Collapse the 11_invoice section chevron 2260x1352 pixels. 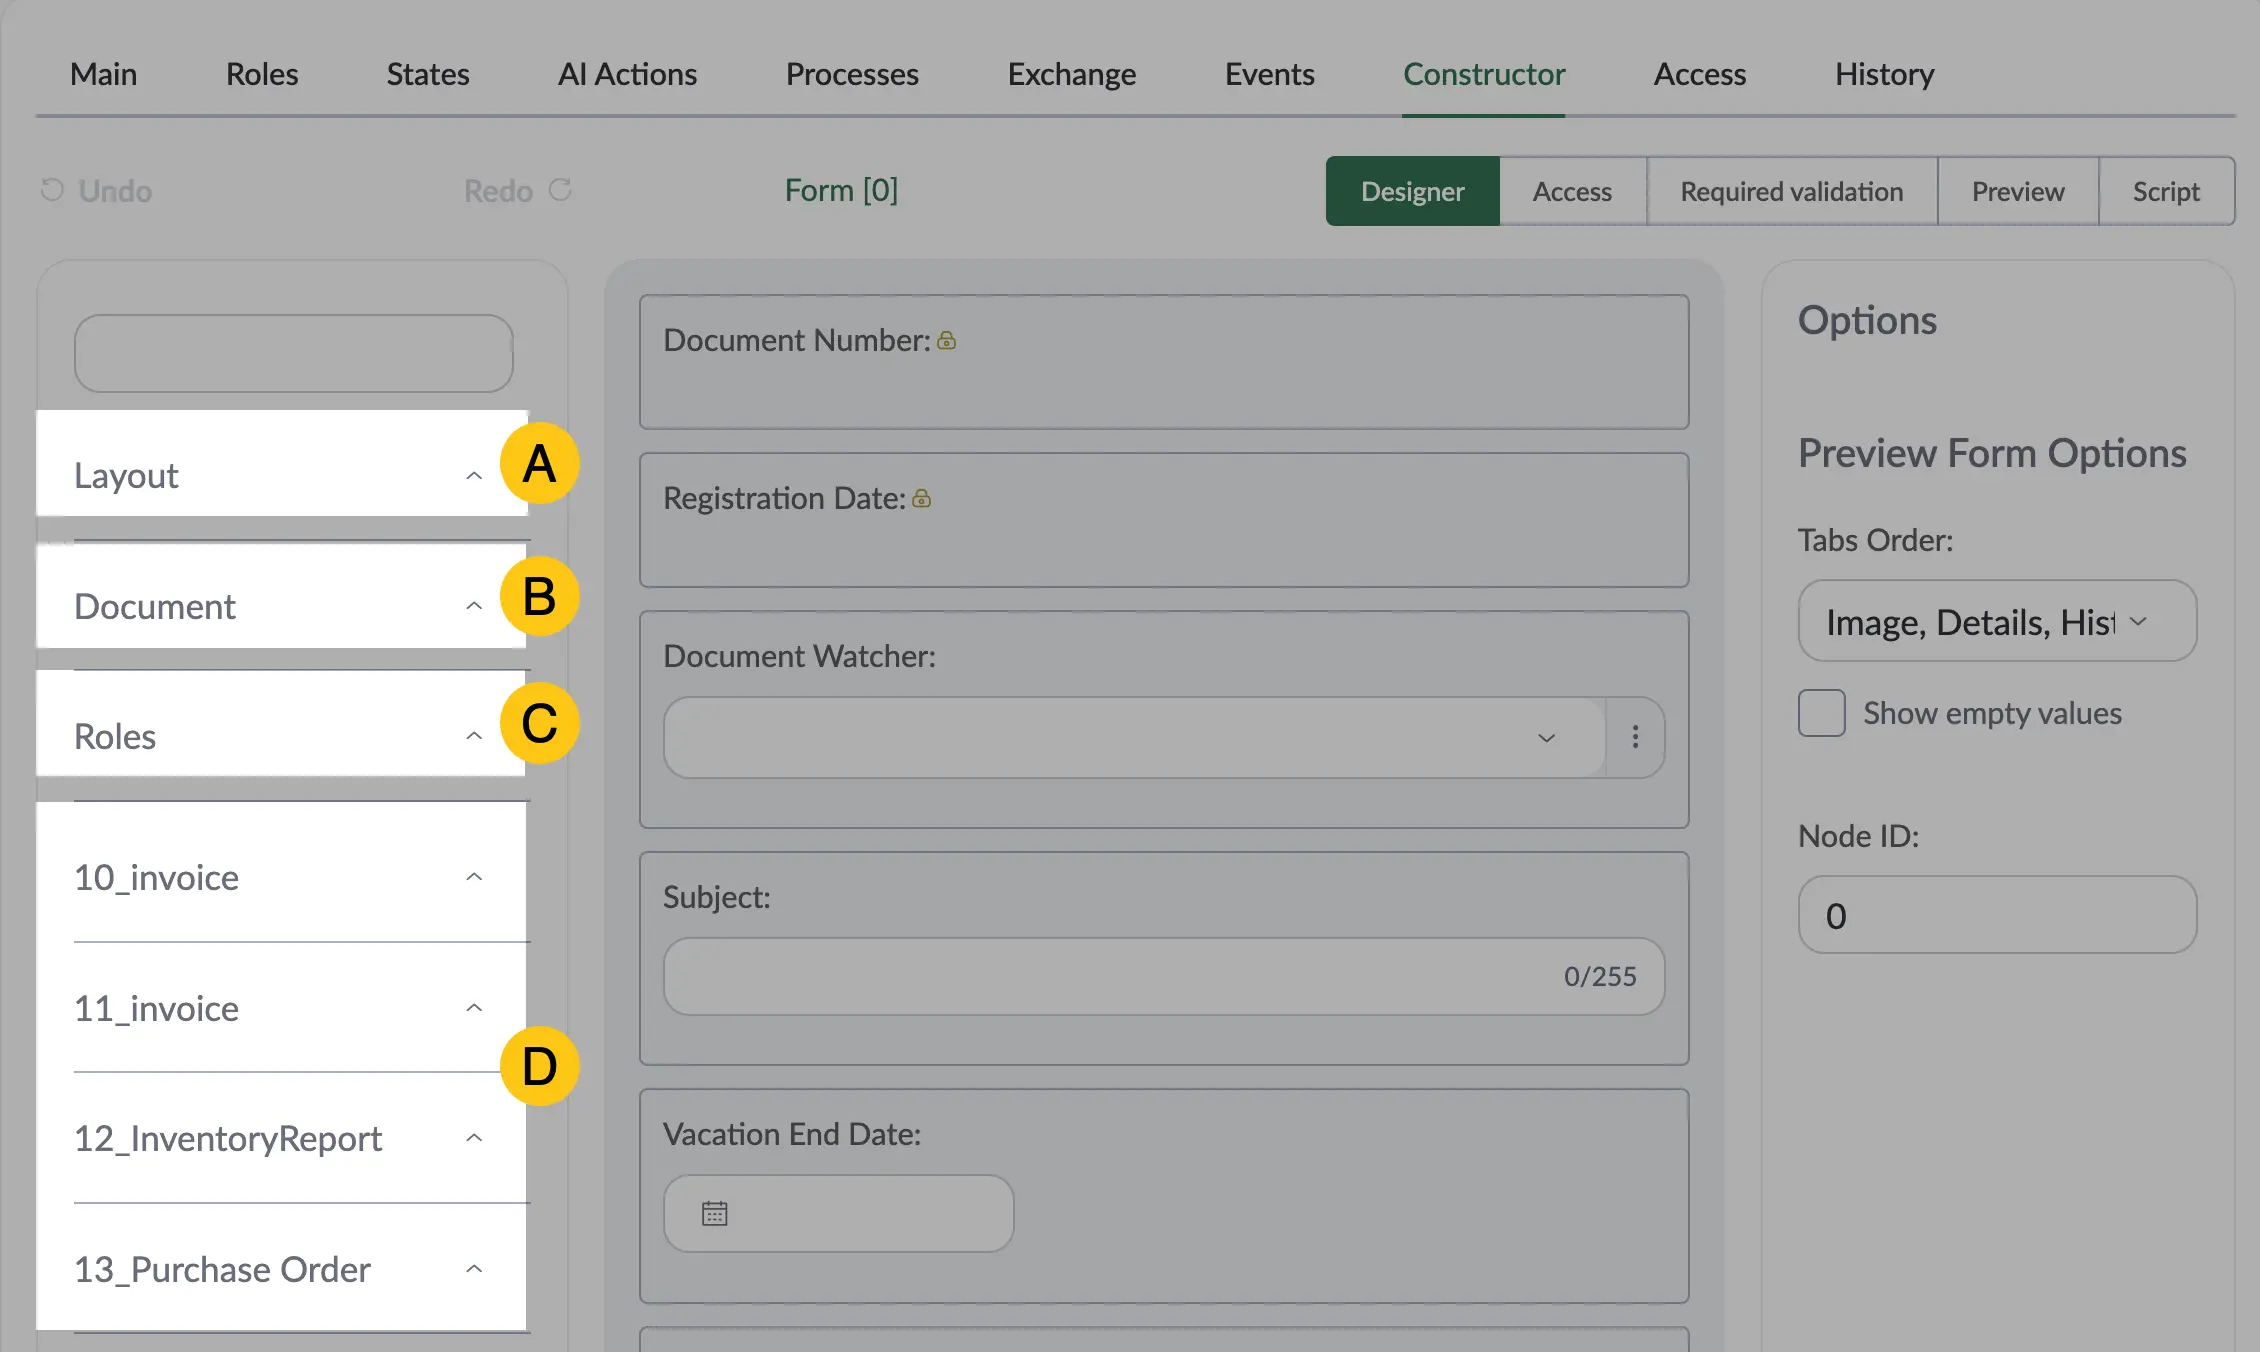point(474,1008)
